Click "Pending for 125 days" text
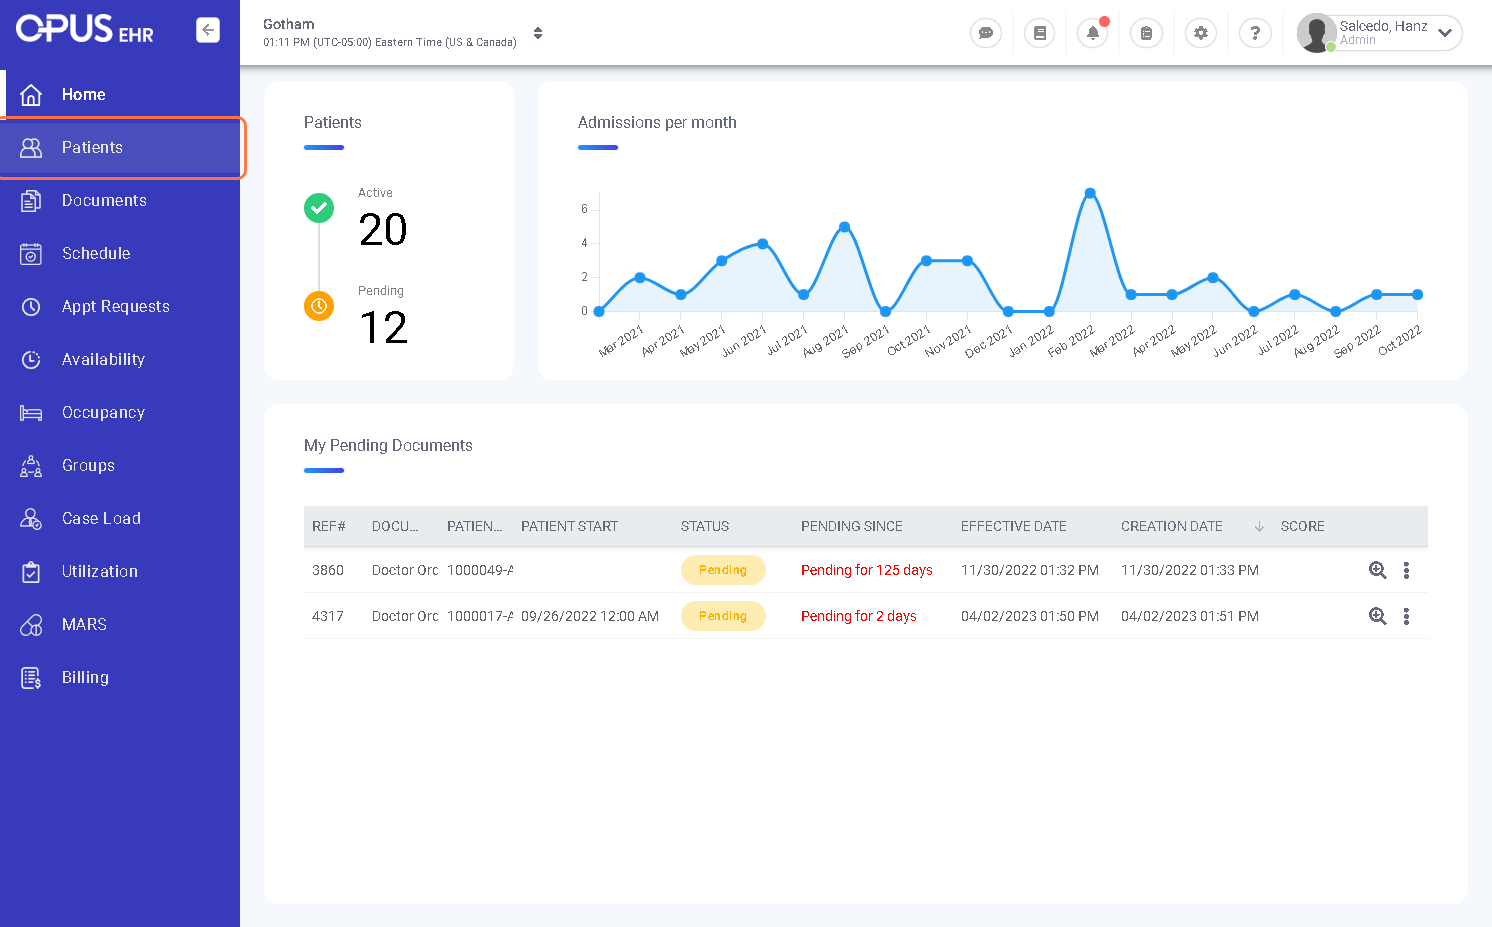Screen dimensions: 1492x927 pos(867,570)
